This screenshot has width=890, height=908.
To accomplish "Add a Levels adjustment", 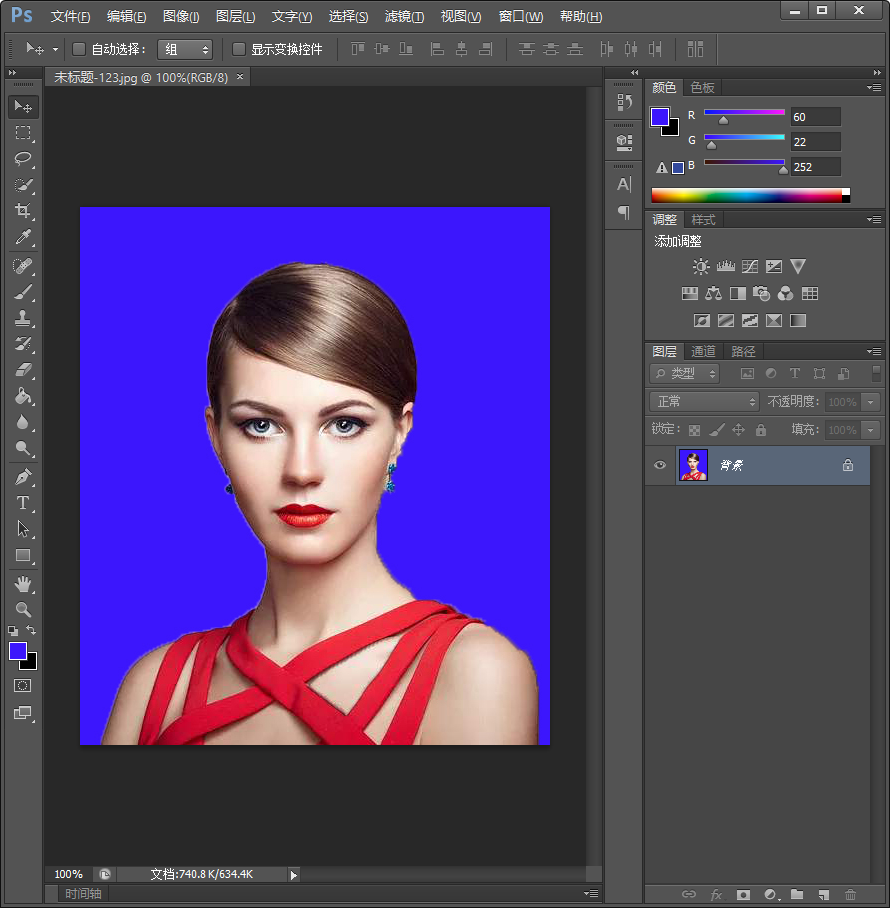I will point(726,266).
